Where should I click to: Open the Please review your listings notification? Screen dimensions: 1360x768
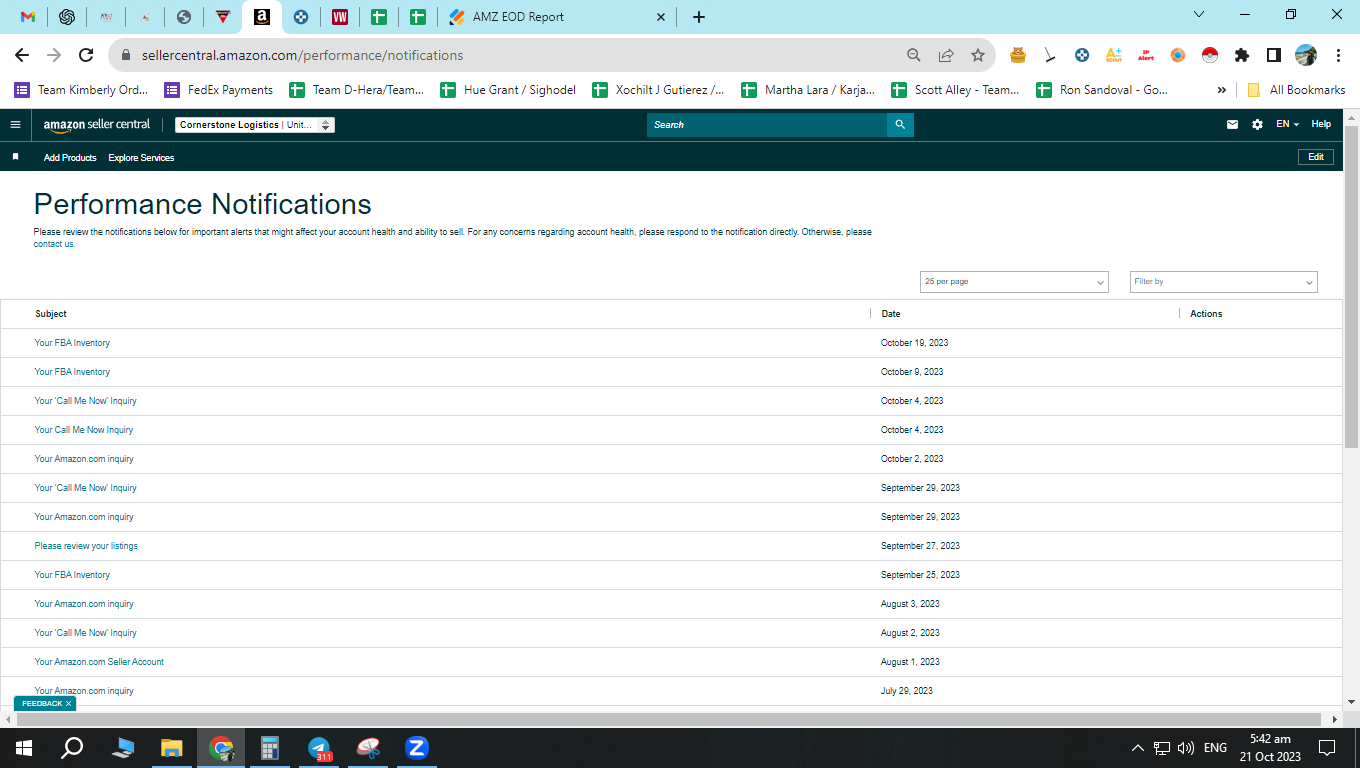click(x=86, y=546)
